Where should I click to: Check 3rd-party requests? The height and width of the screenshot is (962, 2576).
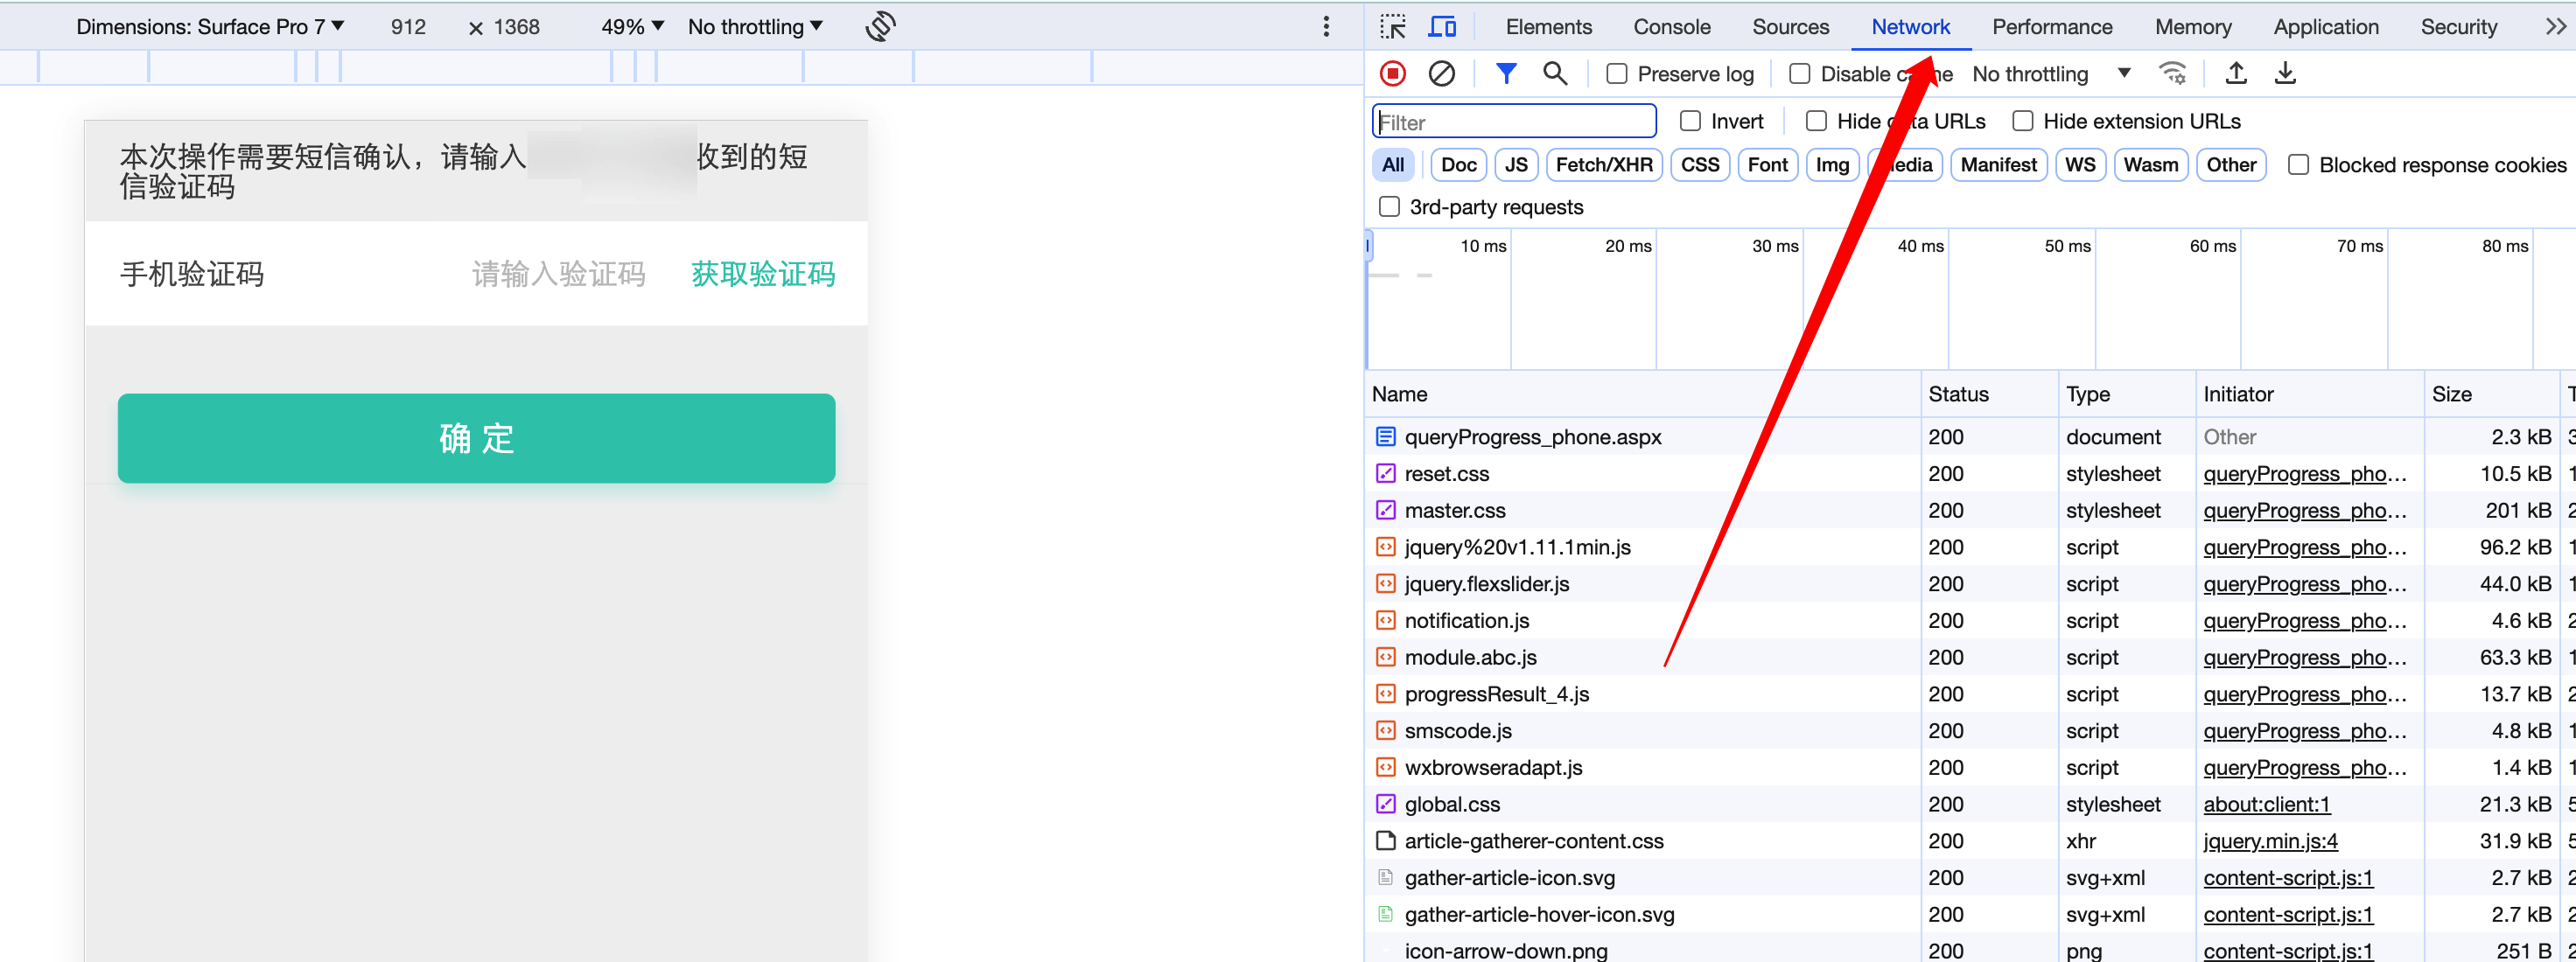[x=1389, y=207]
